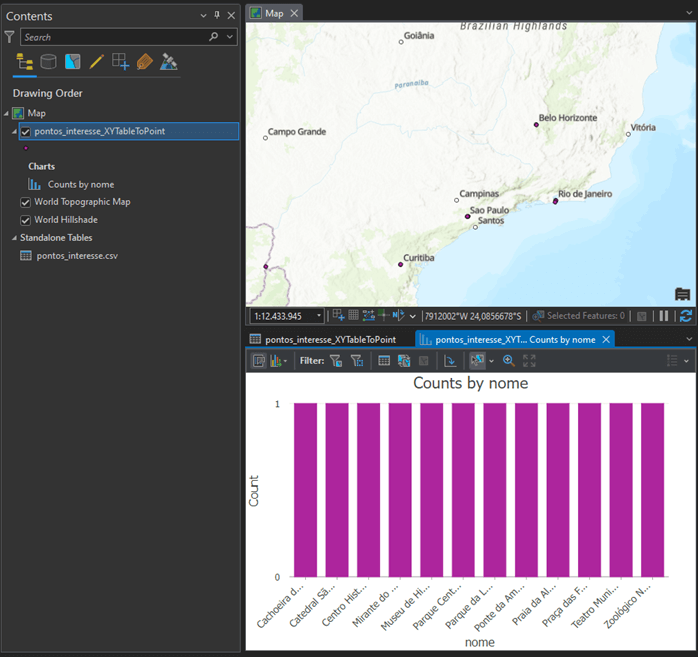The height and width of the screenshot is (657, 698).
Task: Open Counts by nome chart item
Action: pyautogui.click(x=80, y=184)
